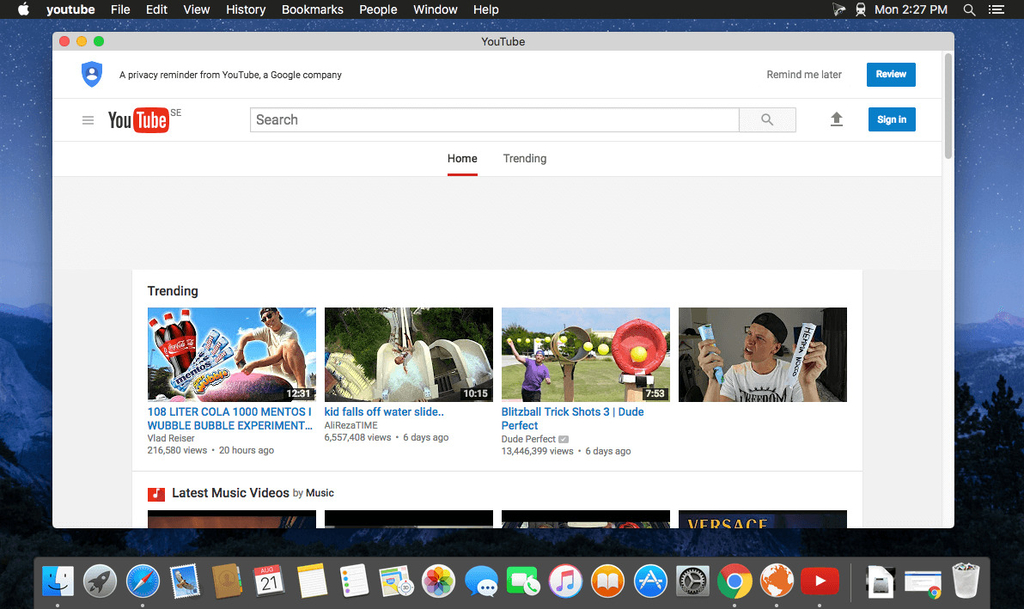
Task: Click the Sign in button
Action: pos(891,120)
